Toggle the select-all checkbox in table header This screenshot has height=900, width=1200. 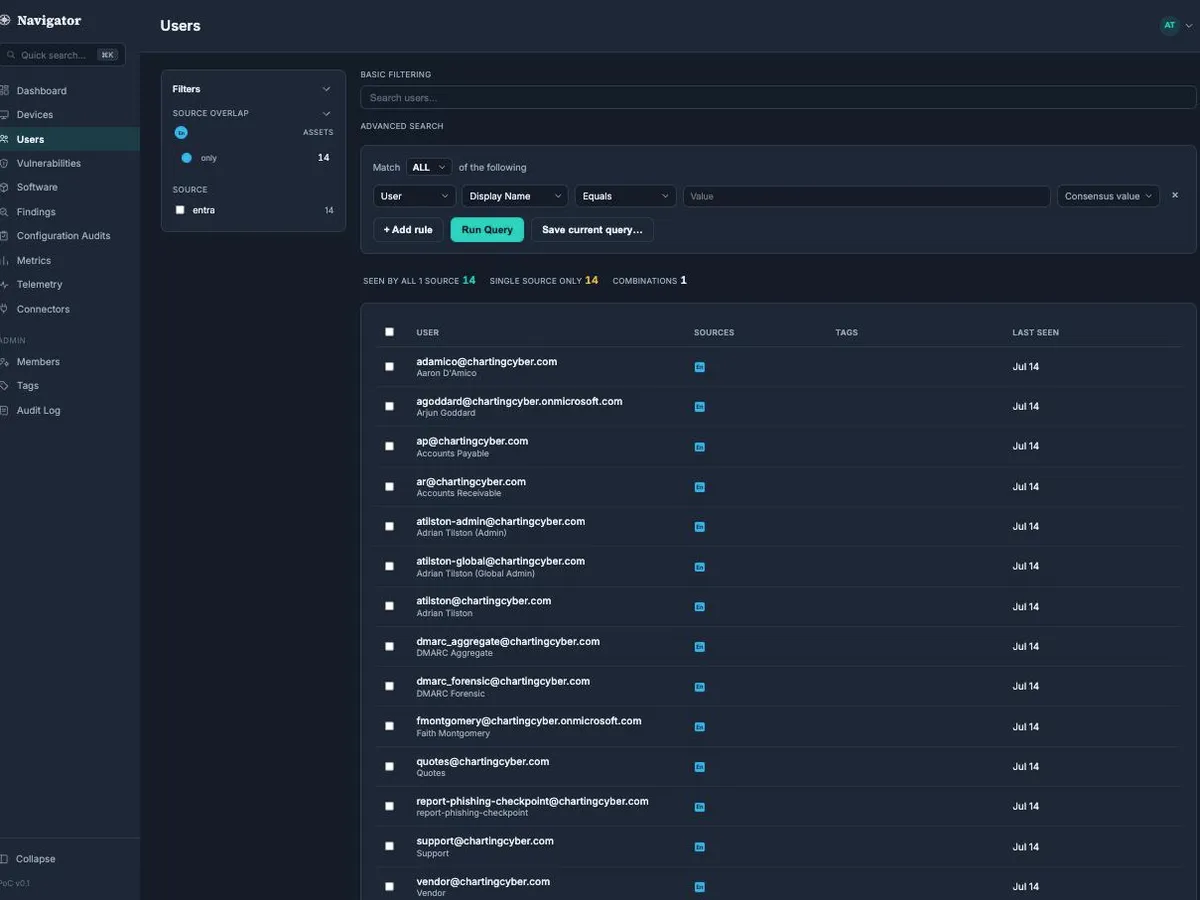click(x=389, y=332)
